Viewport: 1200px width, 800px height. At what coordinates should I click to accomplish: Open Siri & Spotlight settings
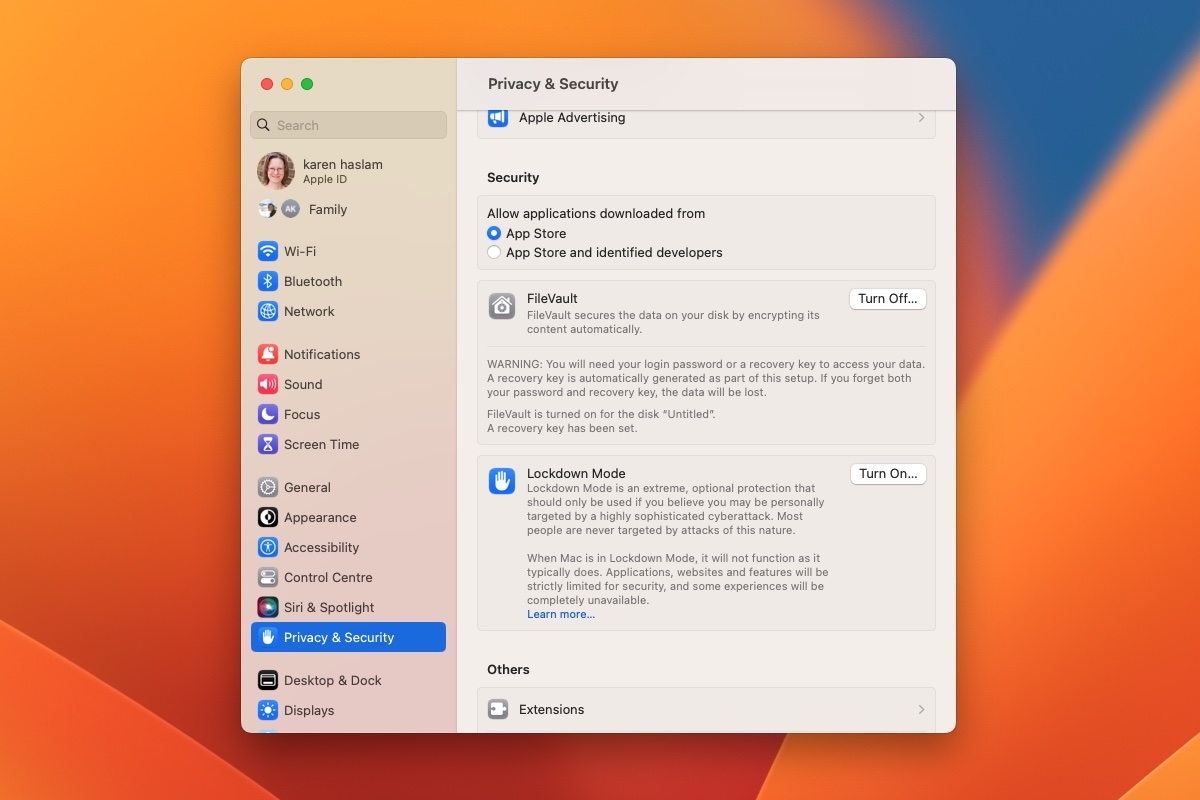tap(348, 607)
